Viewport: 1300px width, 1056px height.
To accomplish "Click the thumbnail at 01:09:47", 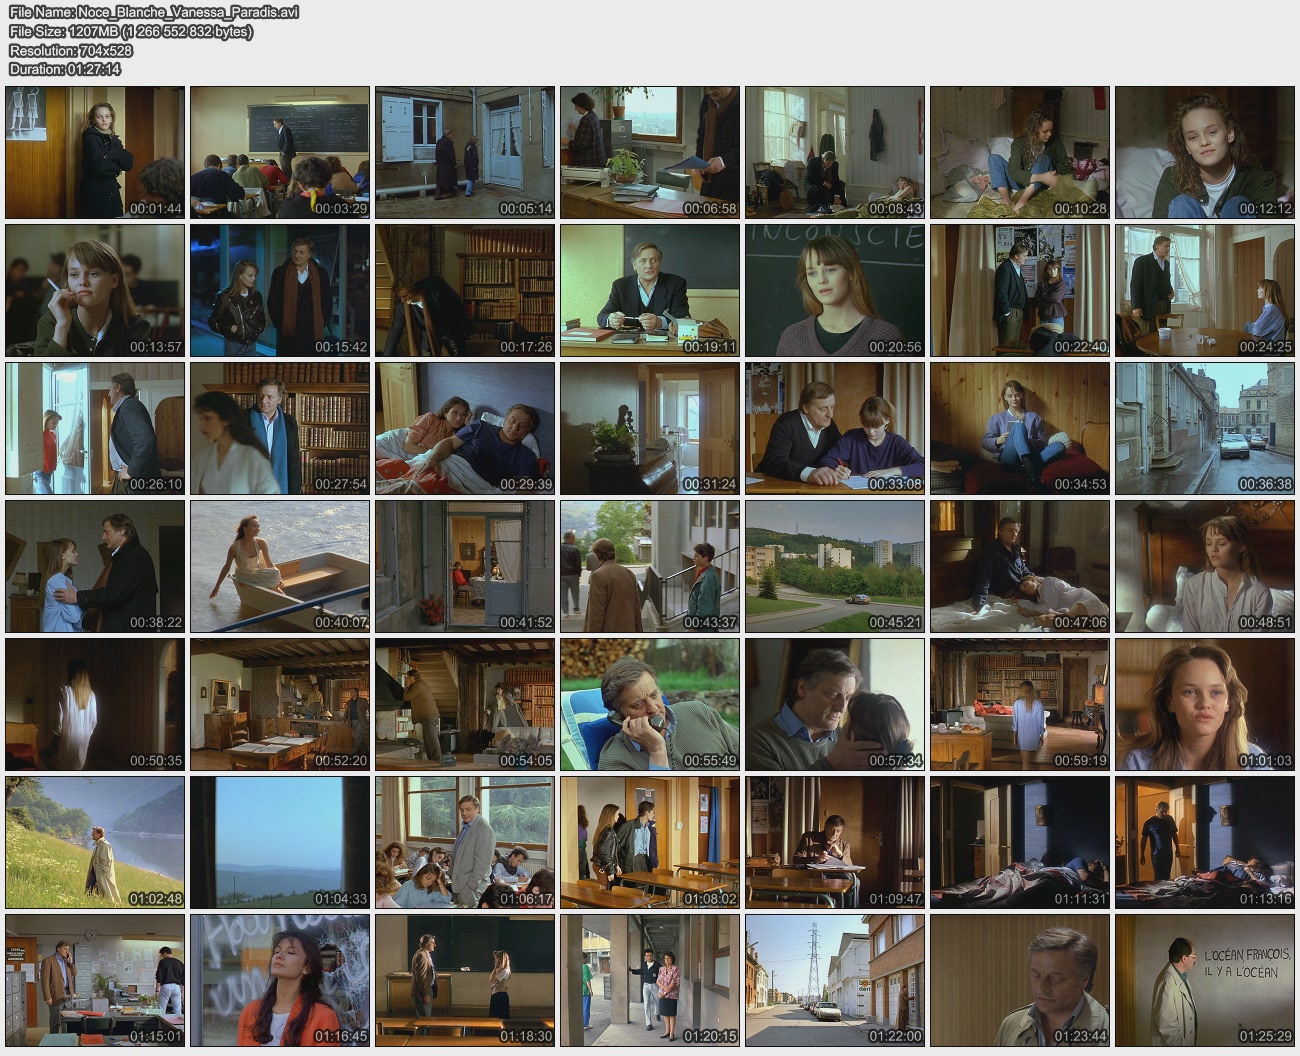I will coord(835,842).
